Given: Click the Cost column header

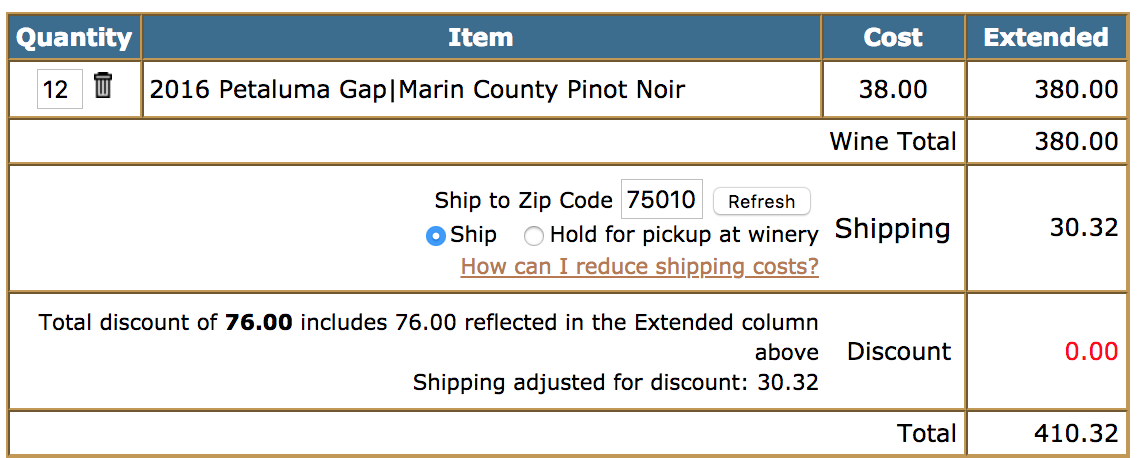Looking at the screenshot, I should pos(893,37).
